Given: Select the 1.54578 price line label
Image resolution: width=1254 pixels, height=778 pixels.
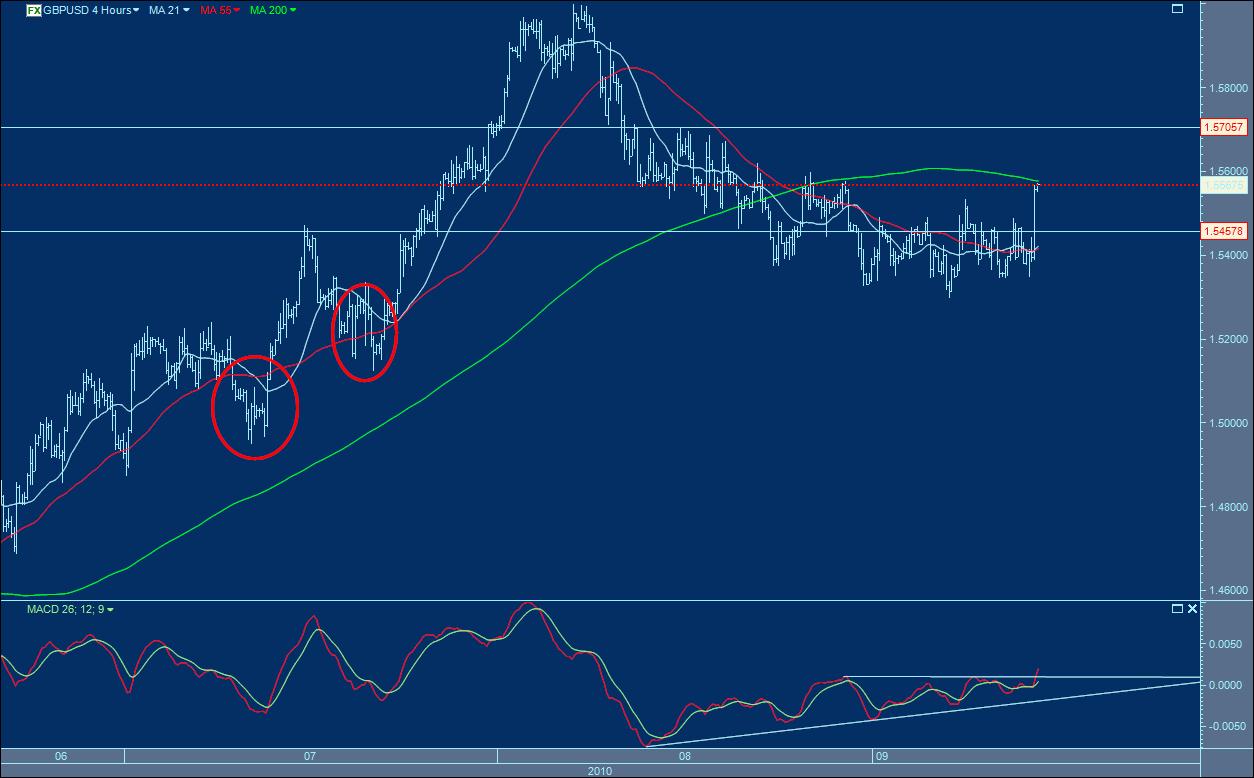Looking at the screenshot, I should pyautogui.click(x=1225, y=231).
